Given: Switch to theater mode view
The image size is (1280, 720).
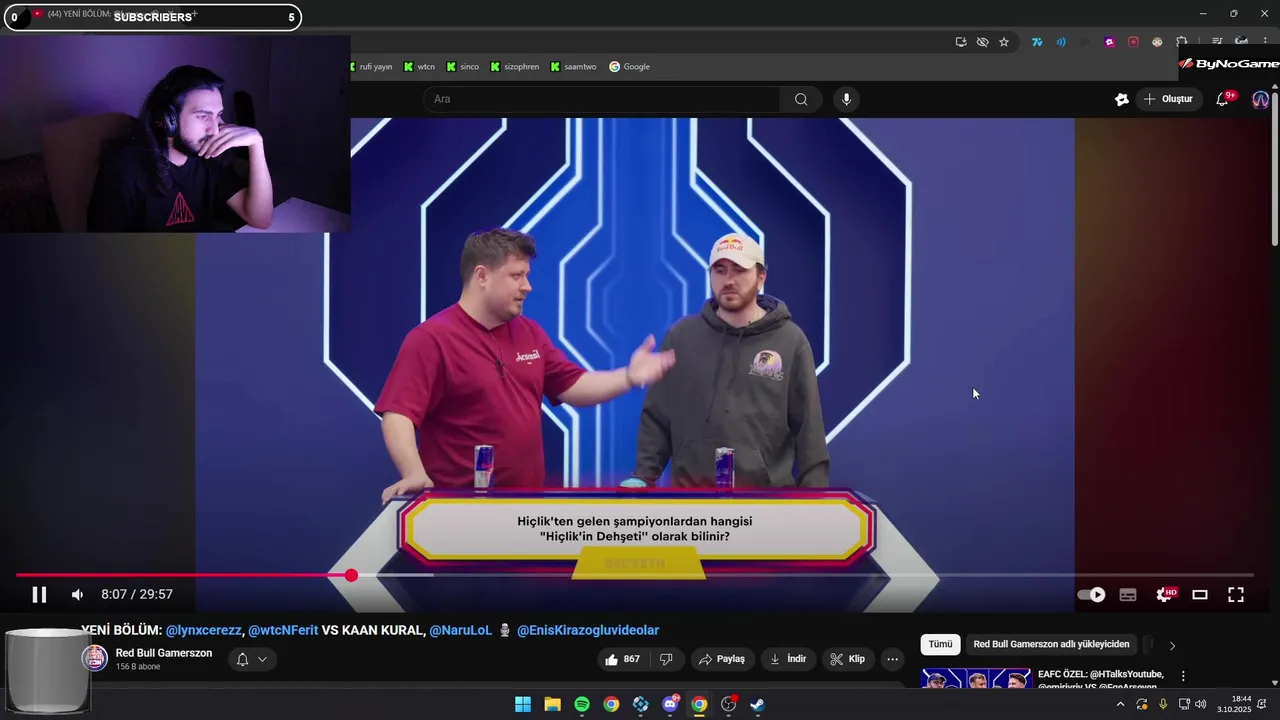Looking at the screenshot, I should (x=1200, y=595).
